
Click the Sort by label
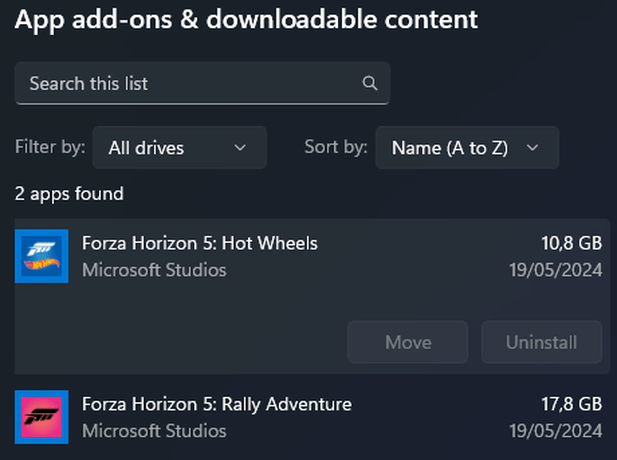click(336, 147)
